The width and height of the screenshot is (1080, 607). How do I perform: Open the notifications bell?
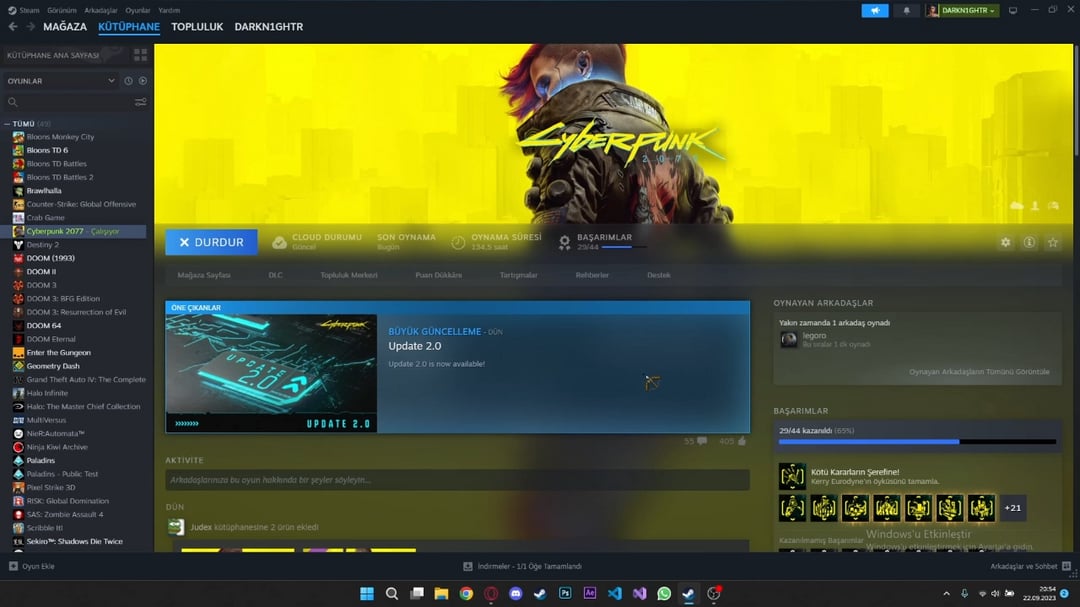[x=906, y=10]
